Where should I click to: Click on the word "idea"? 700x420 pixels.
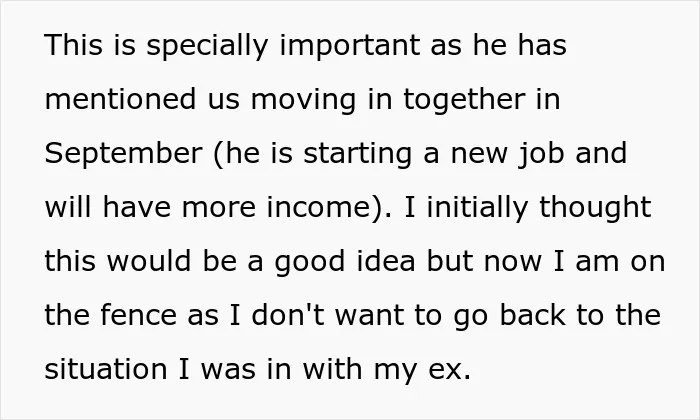386,262
